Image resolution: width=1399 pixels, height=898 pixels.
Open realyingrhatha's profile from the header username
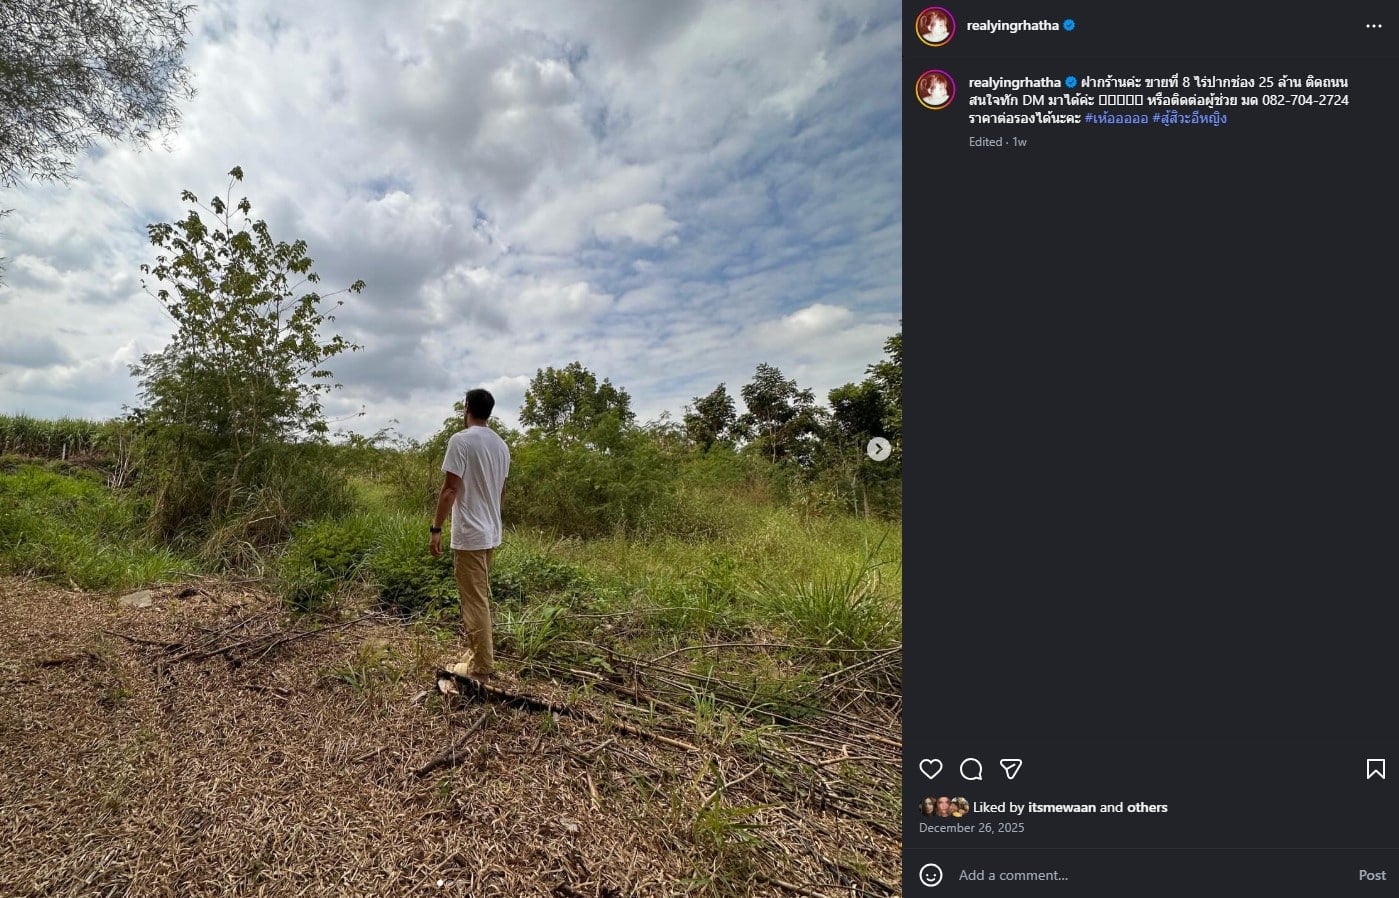click(1014, 25)
